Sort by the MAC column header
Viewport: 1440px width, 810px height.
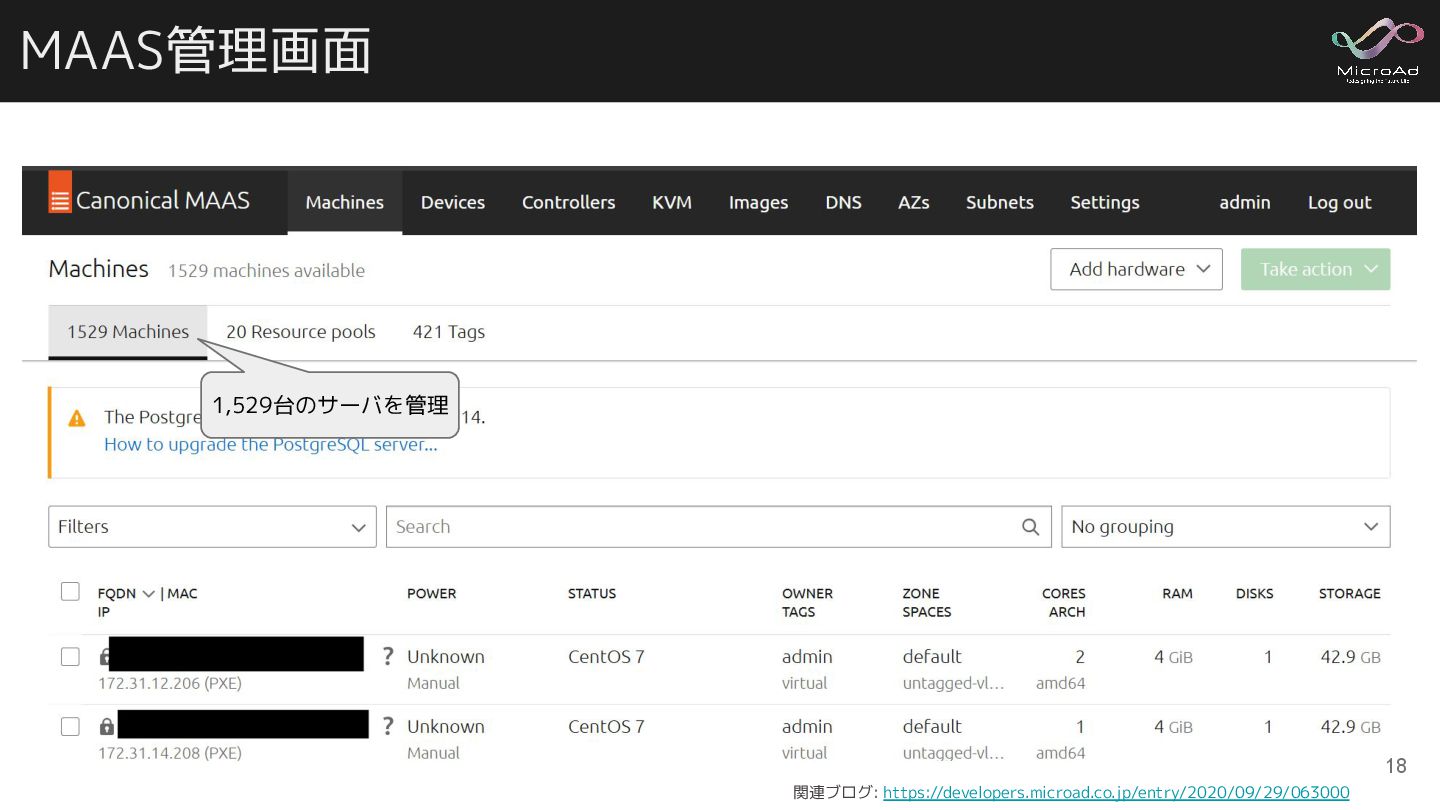182,593
